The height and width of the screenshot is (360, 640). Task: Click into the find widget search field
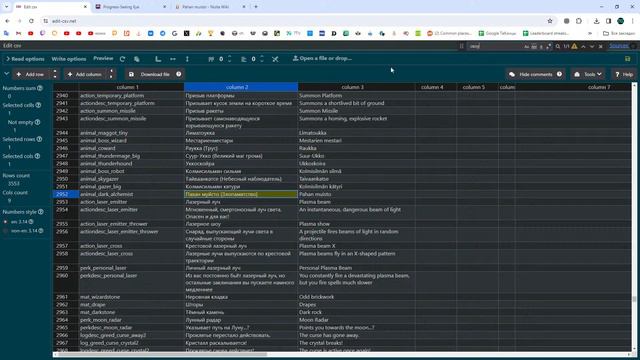(x=495, y=46)
